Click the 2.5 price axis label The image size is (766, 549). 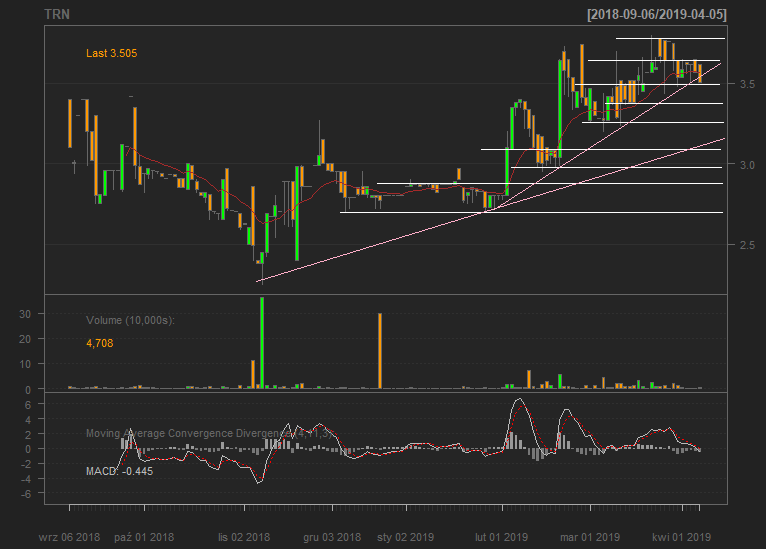(x=747, y=245)
